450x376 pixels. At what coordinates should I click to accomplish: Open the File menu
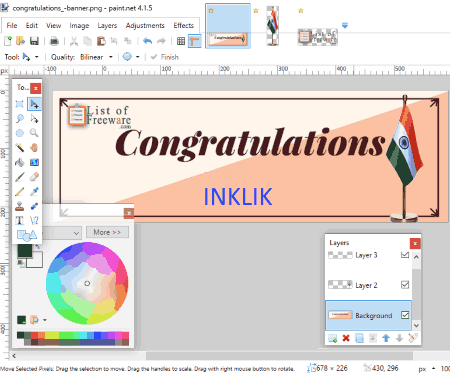12,25
